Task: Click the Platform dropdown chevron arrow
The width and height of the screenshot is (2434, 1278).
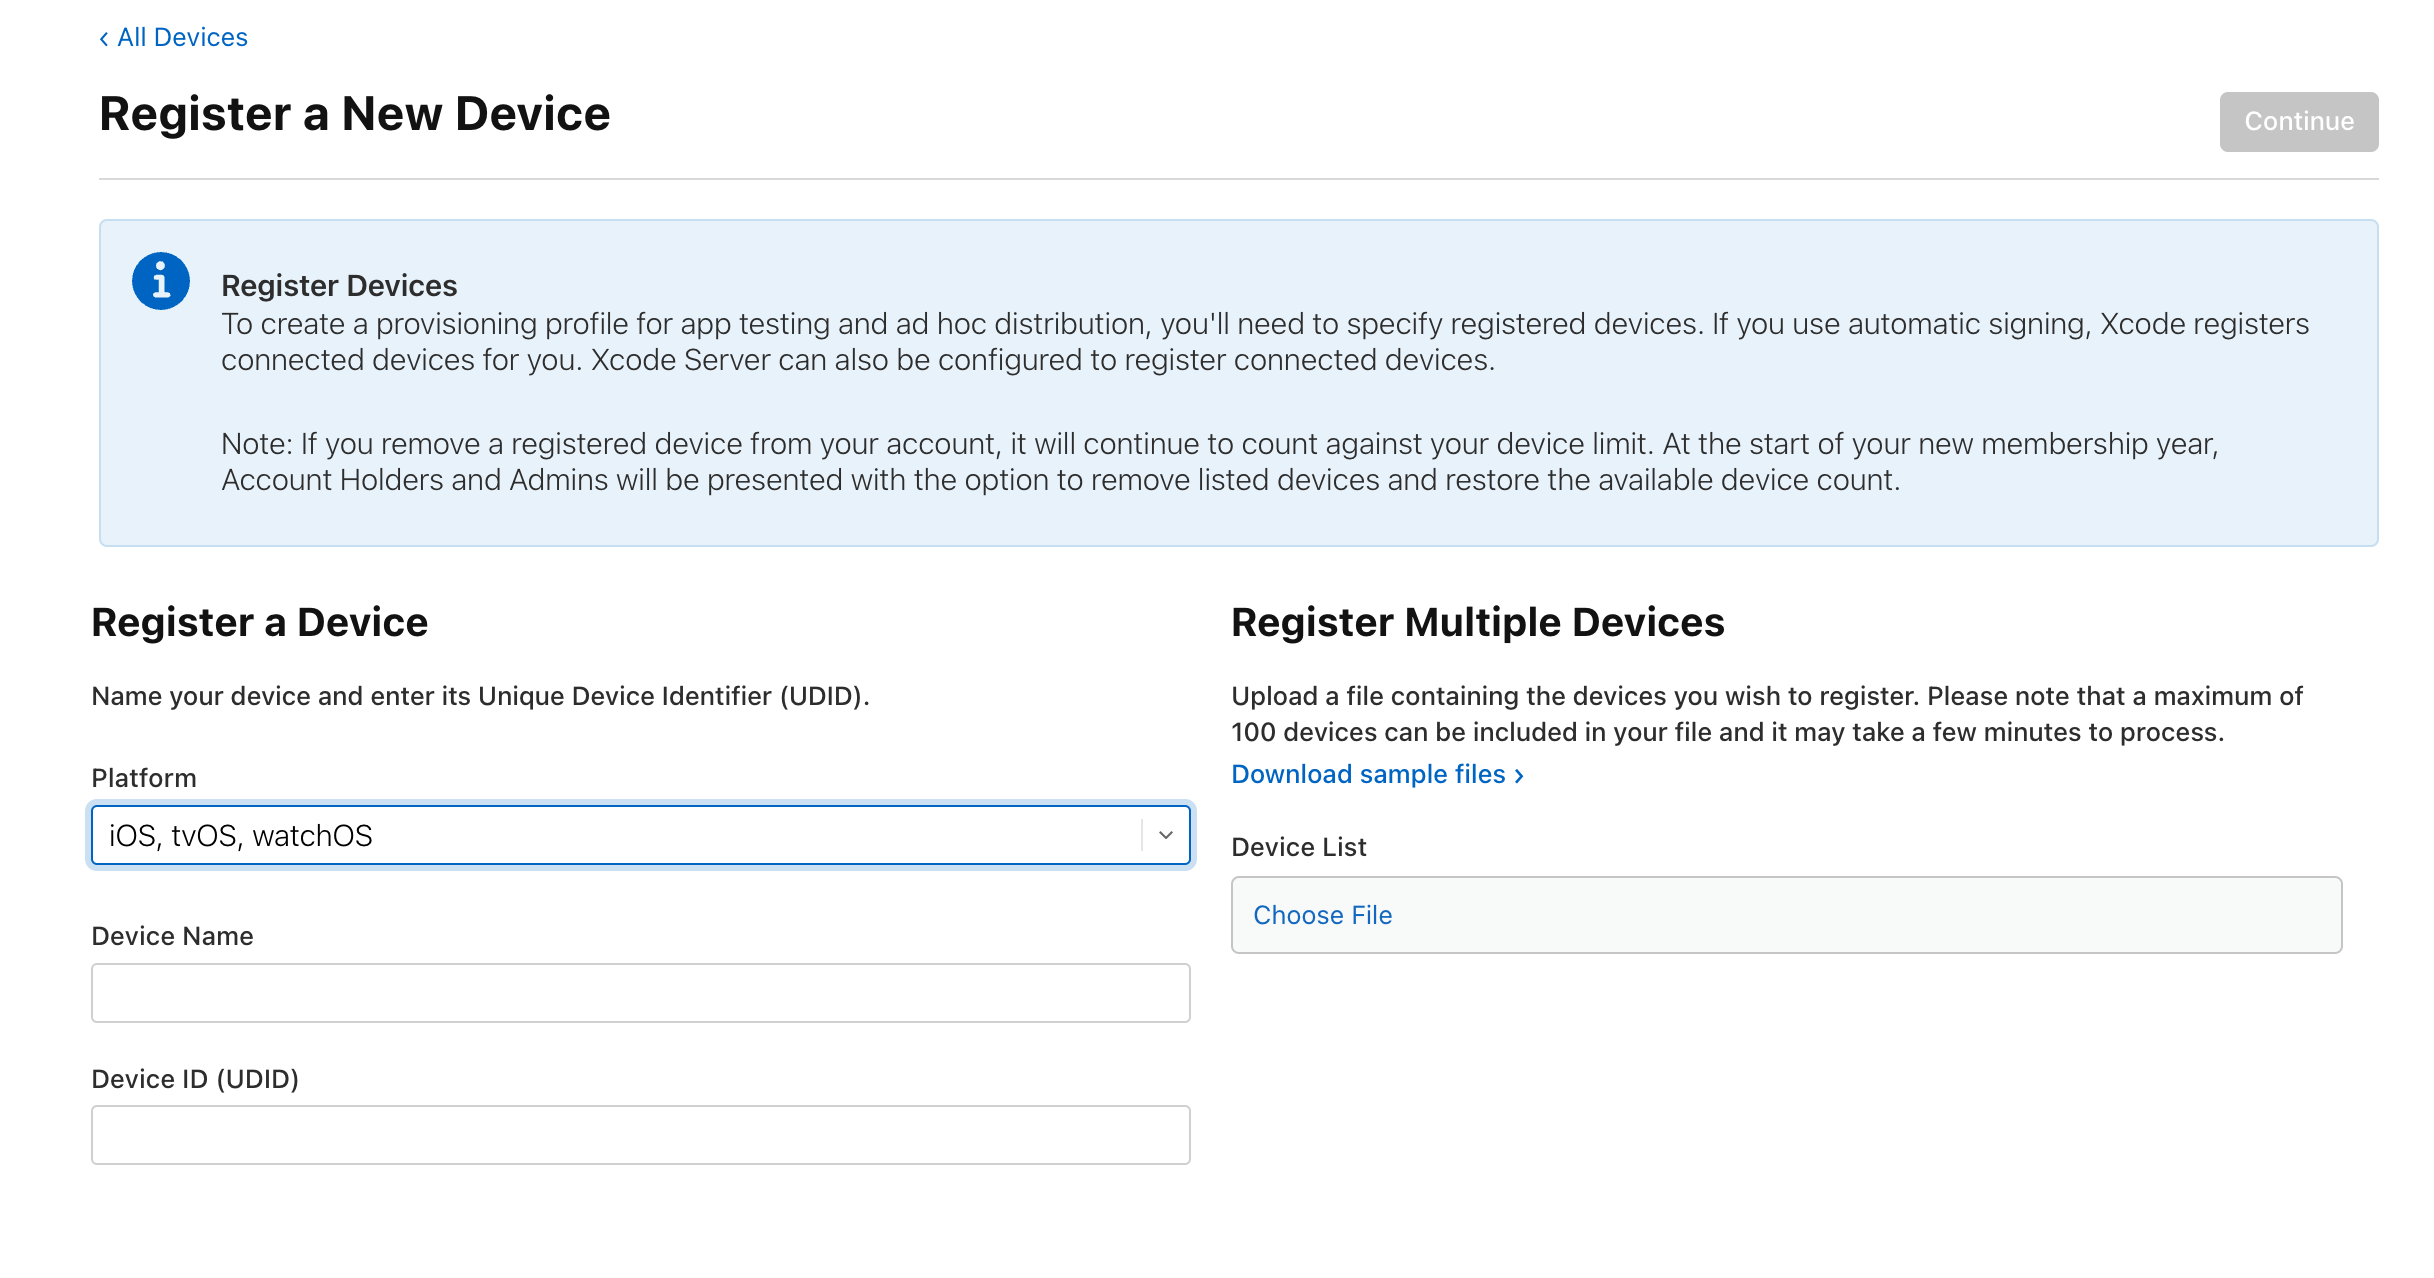Action: pyautogui.click(x=1165, y=835)
